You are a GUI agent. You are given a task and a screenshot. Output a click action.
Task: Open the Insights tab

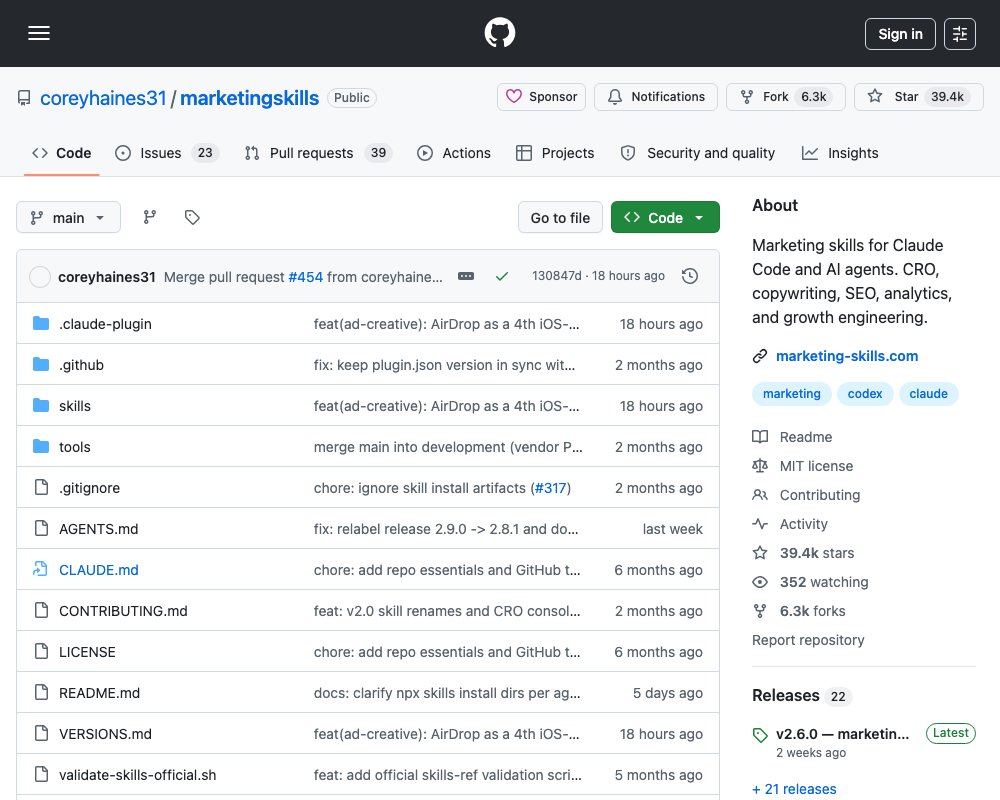(x=840, y=153)
